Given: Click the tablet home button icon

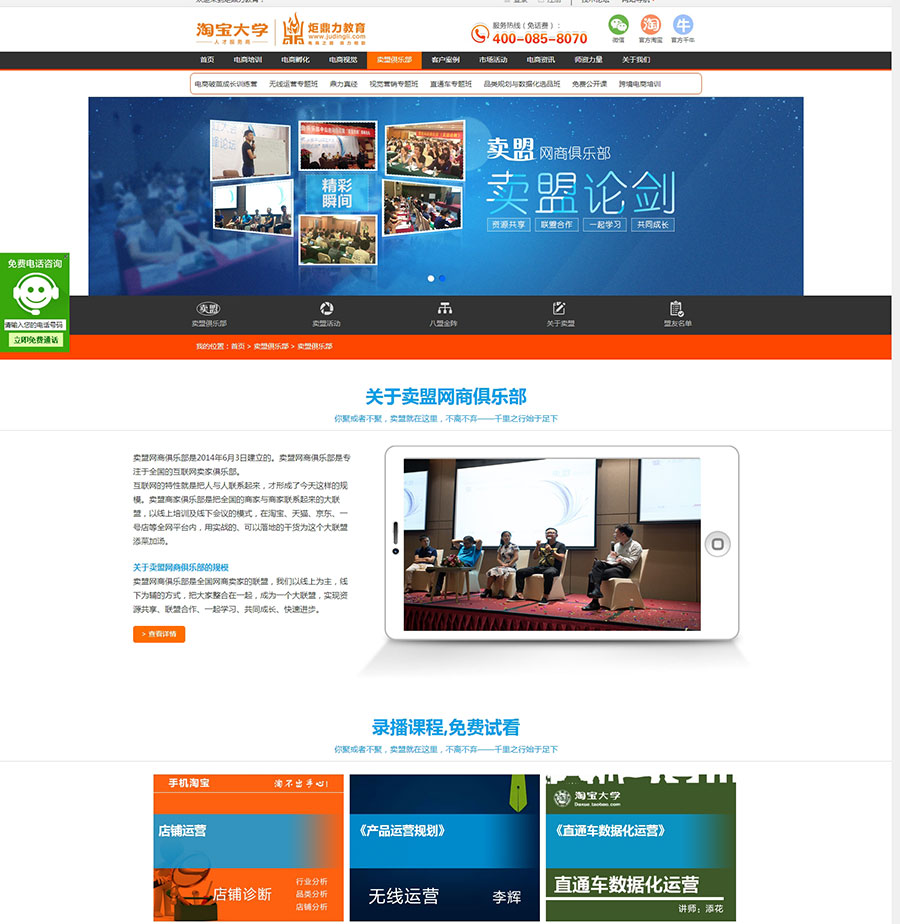Looking at the screenshot, I should pyautogui.click(x=717, y=543).
